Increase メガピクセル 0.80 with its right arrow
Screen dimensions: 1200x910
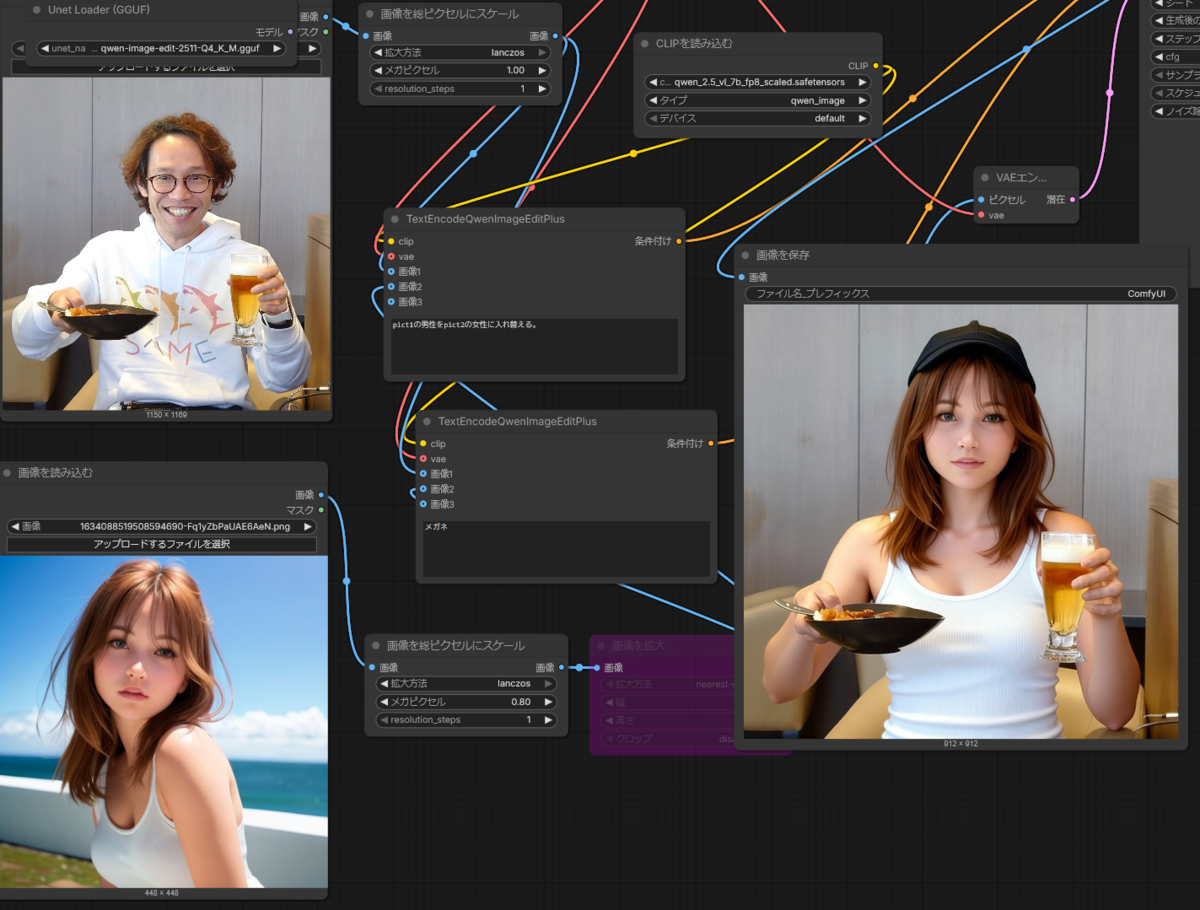(549, 702)
